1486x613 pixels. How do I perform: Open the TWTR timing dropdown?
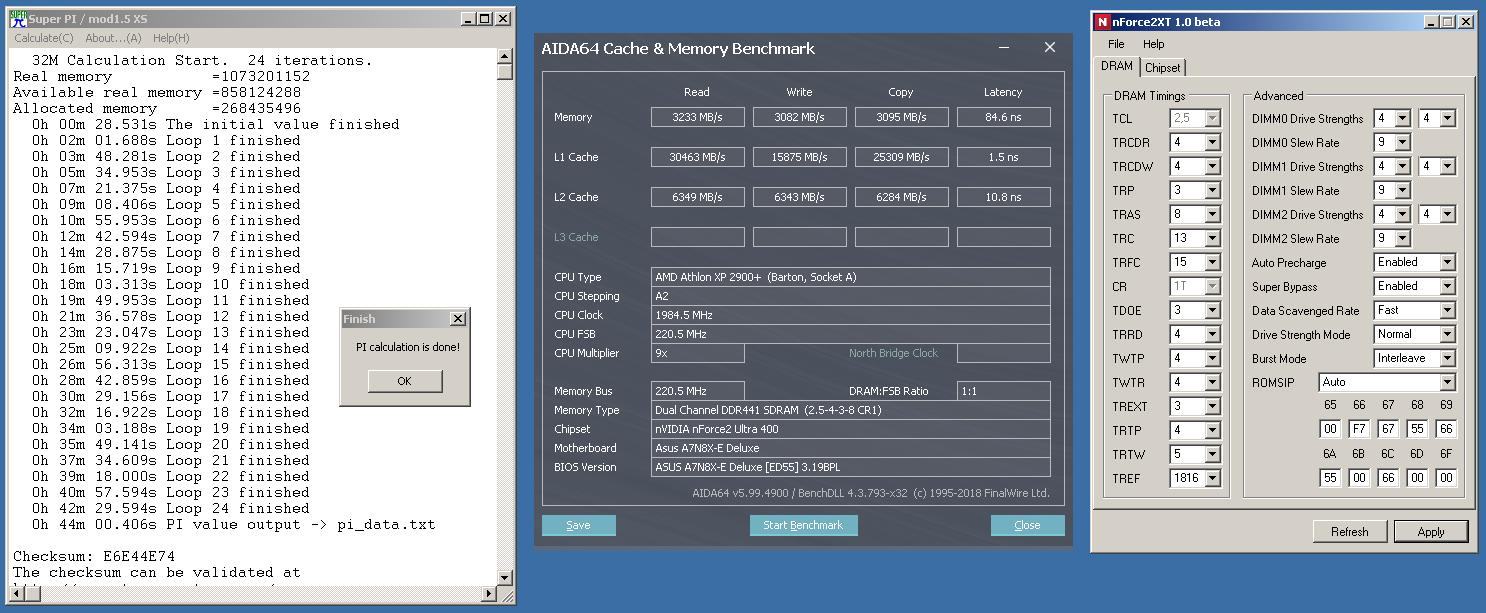point(1212,382)
